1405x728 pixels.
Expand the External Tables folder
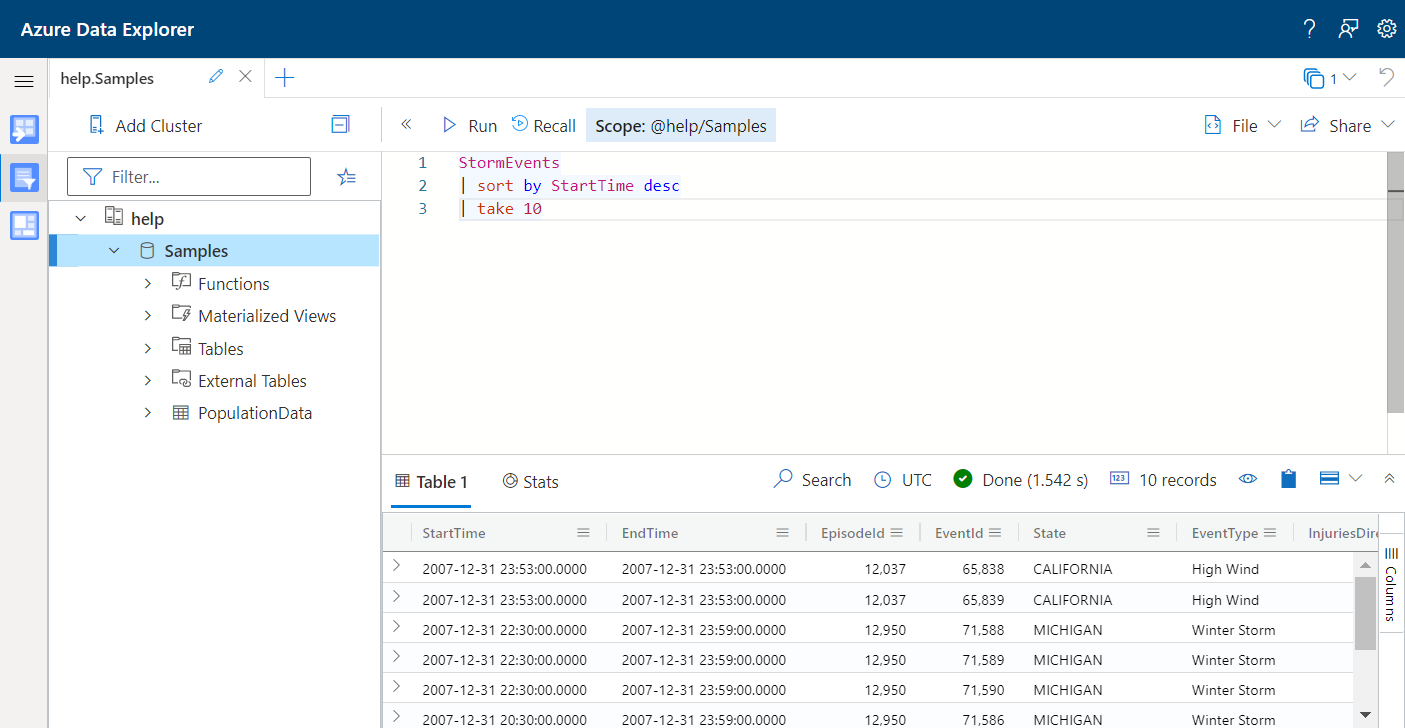(x=148, y=381)
